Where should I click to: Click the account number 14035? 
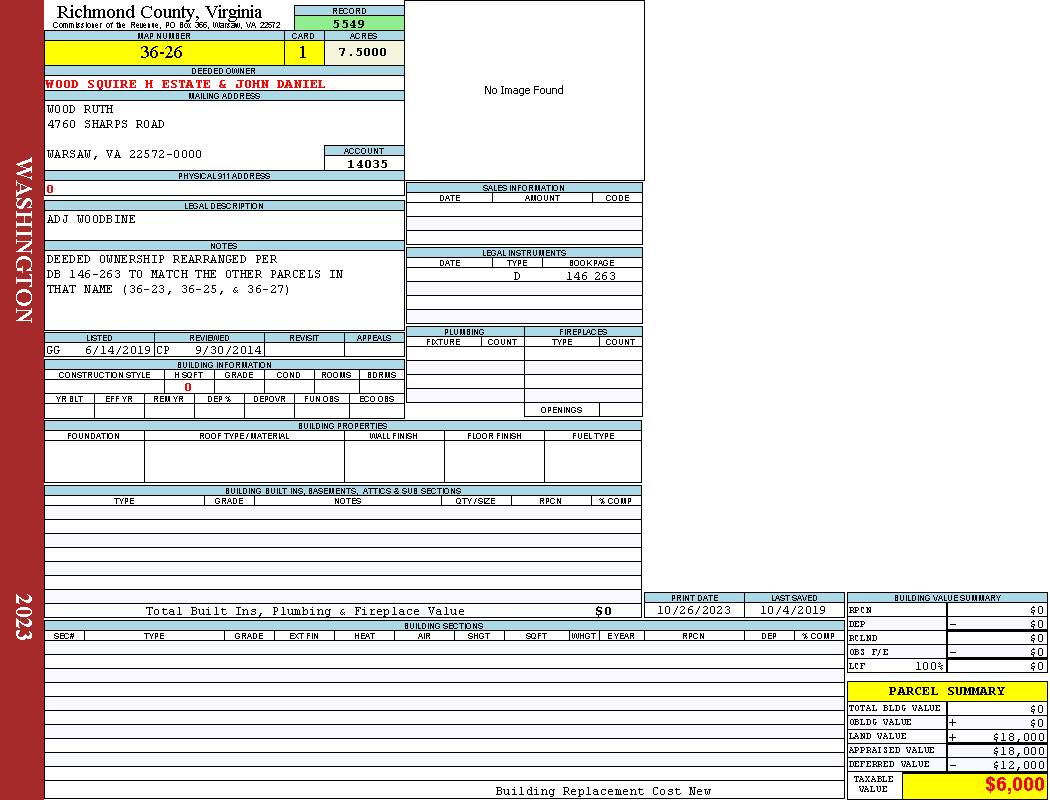click(367, 164)
